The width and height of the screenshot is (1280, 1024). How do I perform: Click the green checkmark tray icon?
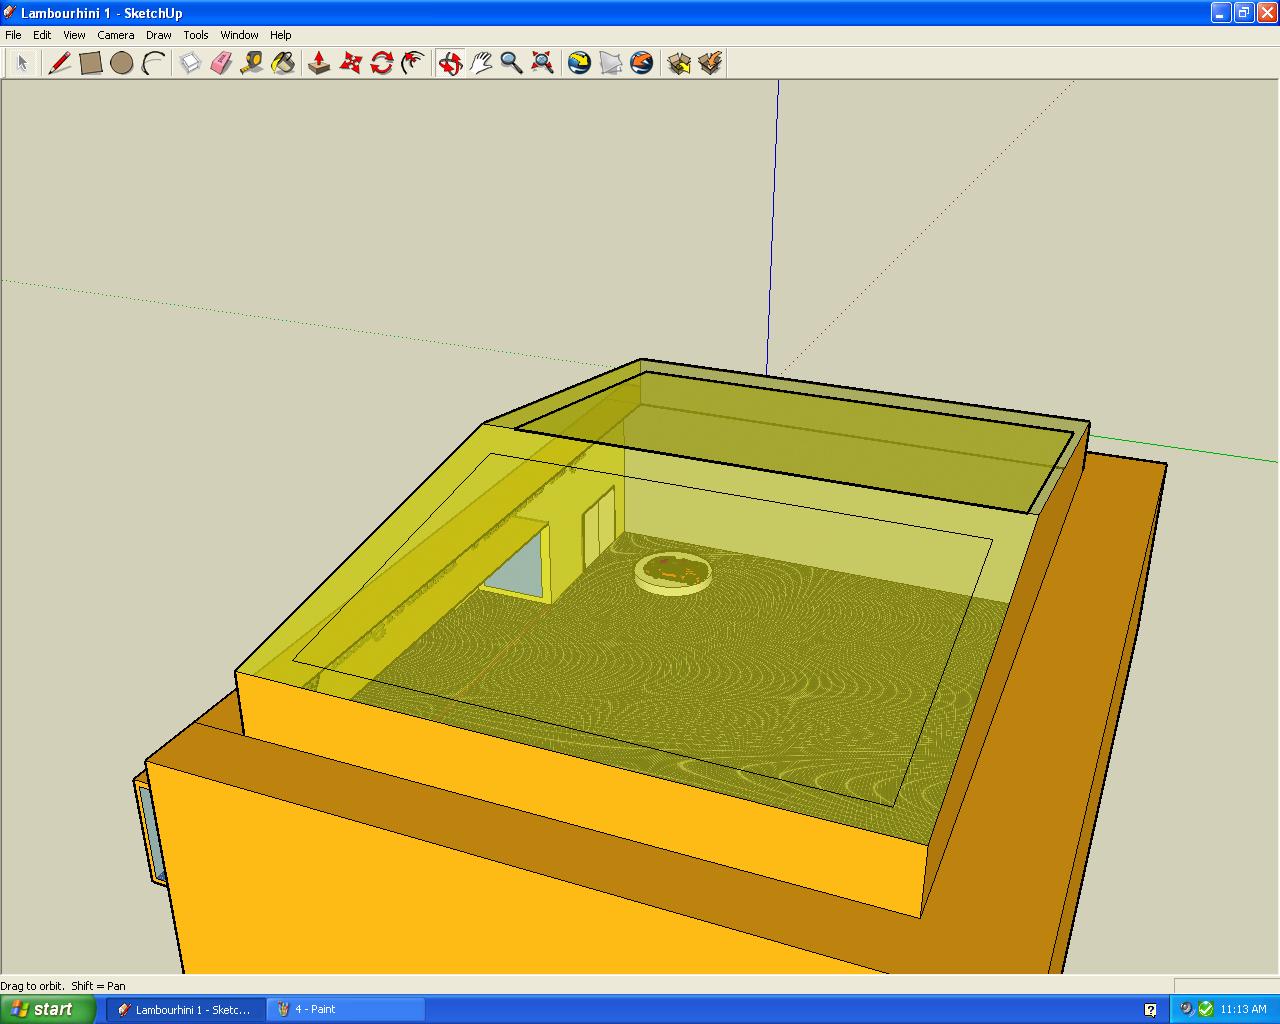click(x=1205, y=1009)
